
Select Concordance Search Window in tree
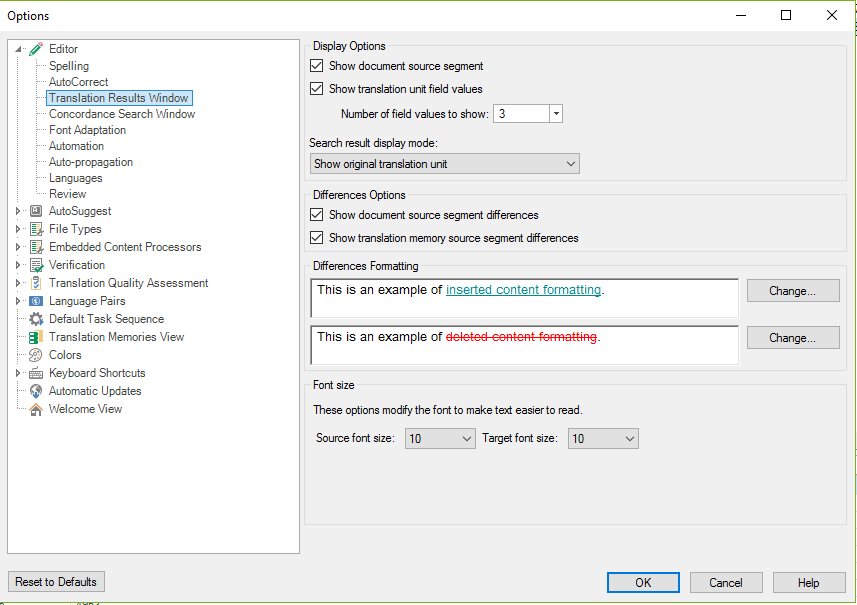[122, 114]
